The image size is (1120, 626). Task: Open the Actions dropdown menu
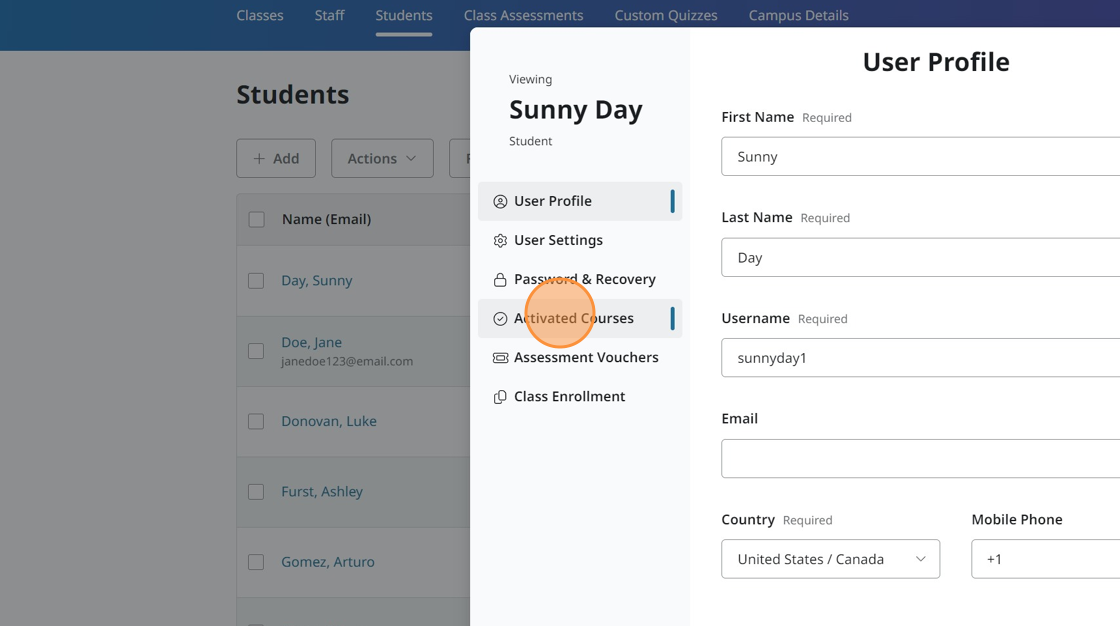[382, 159]
